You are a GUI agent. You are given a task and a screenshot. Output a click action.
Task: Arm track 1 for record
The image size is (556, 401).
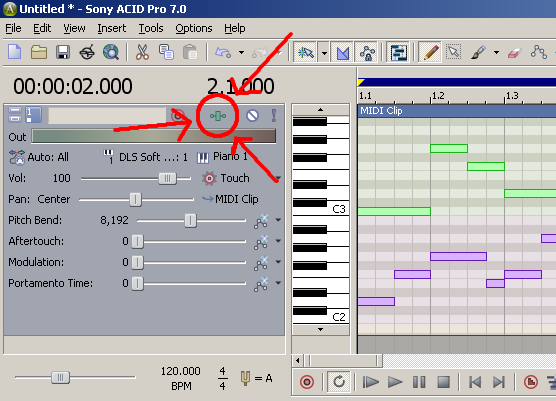pyautogui.click(x=178, y=116)
